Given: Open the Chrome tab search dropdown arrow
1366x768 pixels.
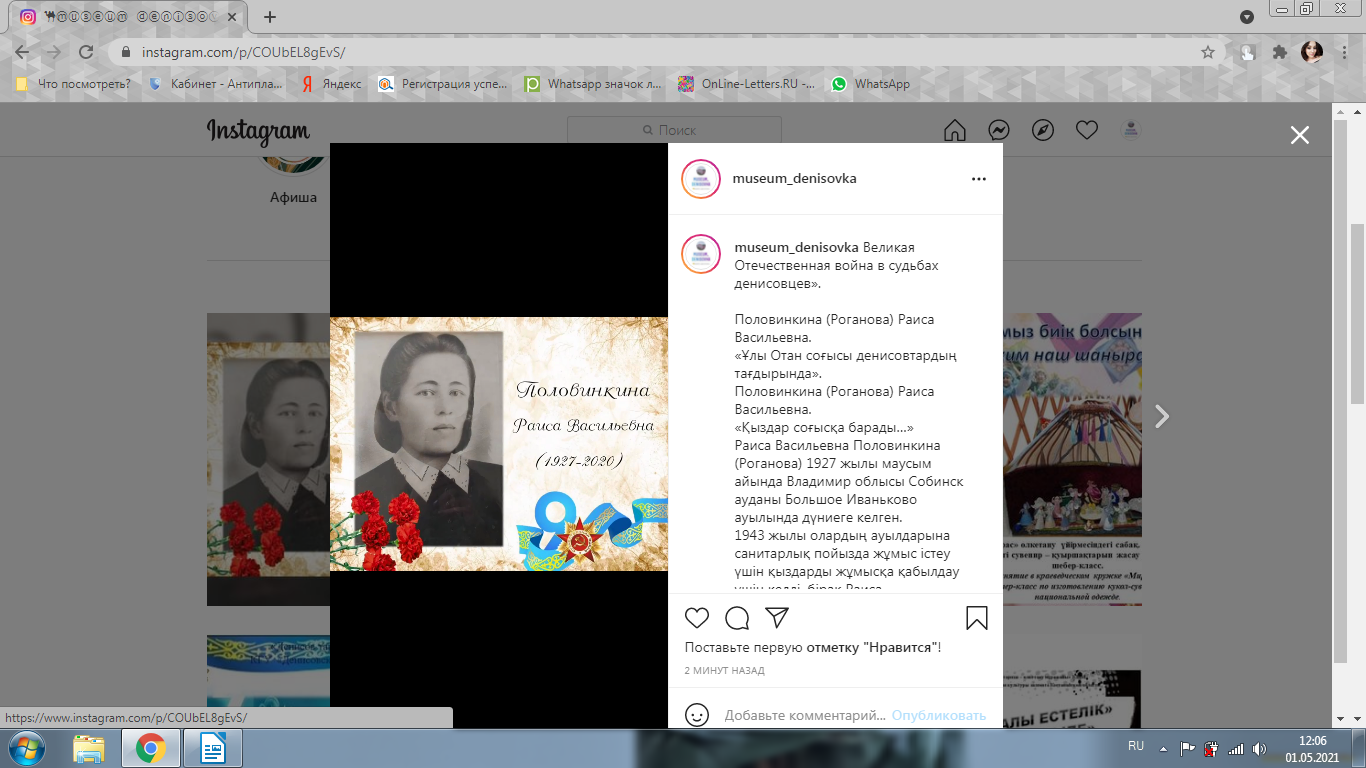Looking at the screenshot, I should pos(1246,17).
